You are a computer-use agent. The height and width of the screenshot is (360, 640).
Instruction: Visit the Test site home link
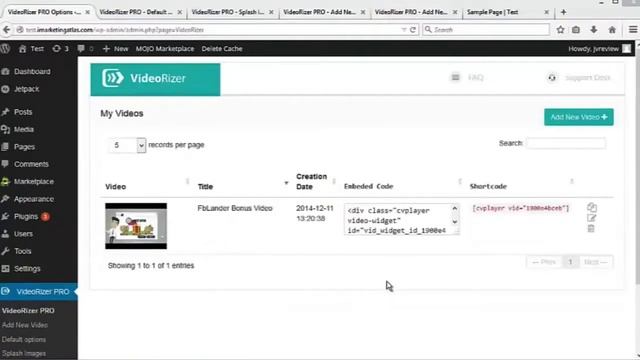(x=31, y=49)
